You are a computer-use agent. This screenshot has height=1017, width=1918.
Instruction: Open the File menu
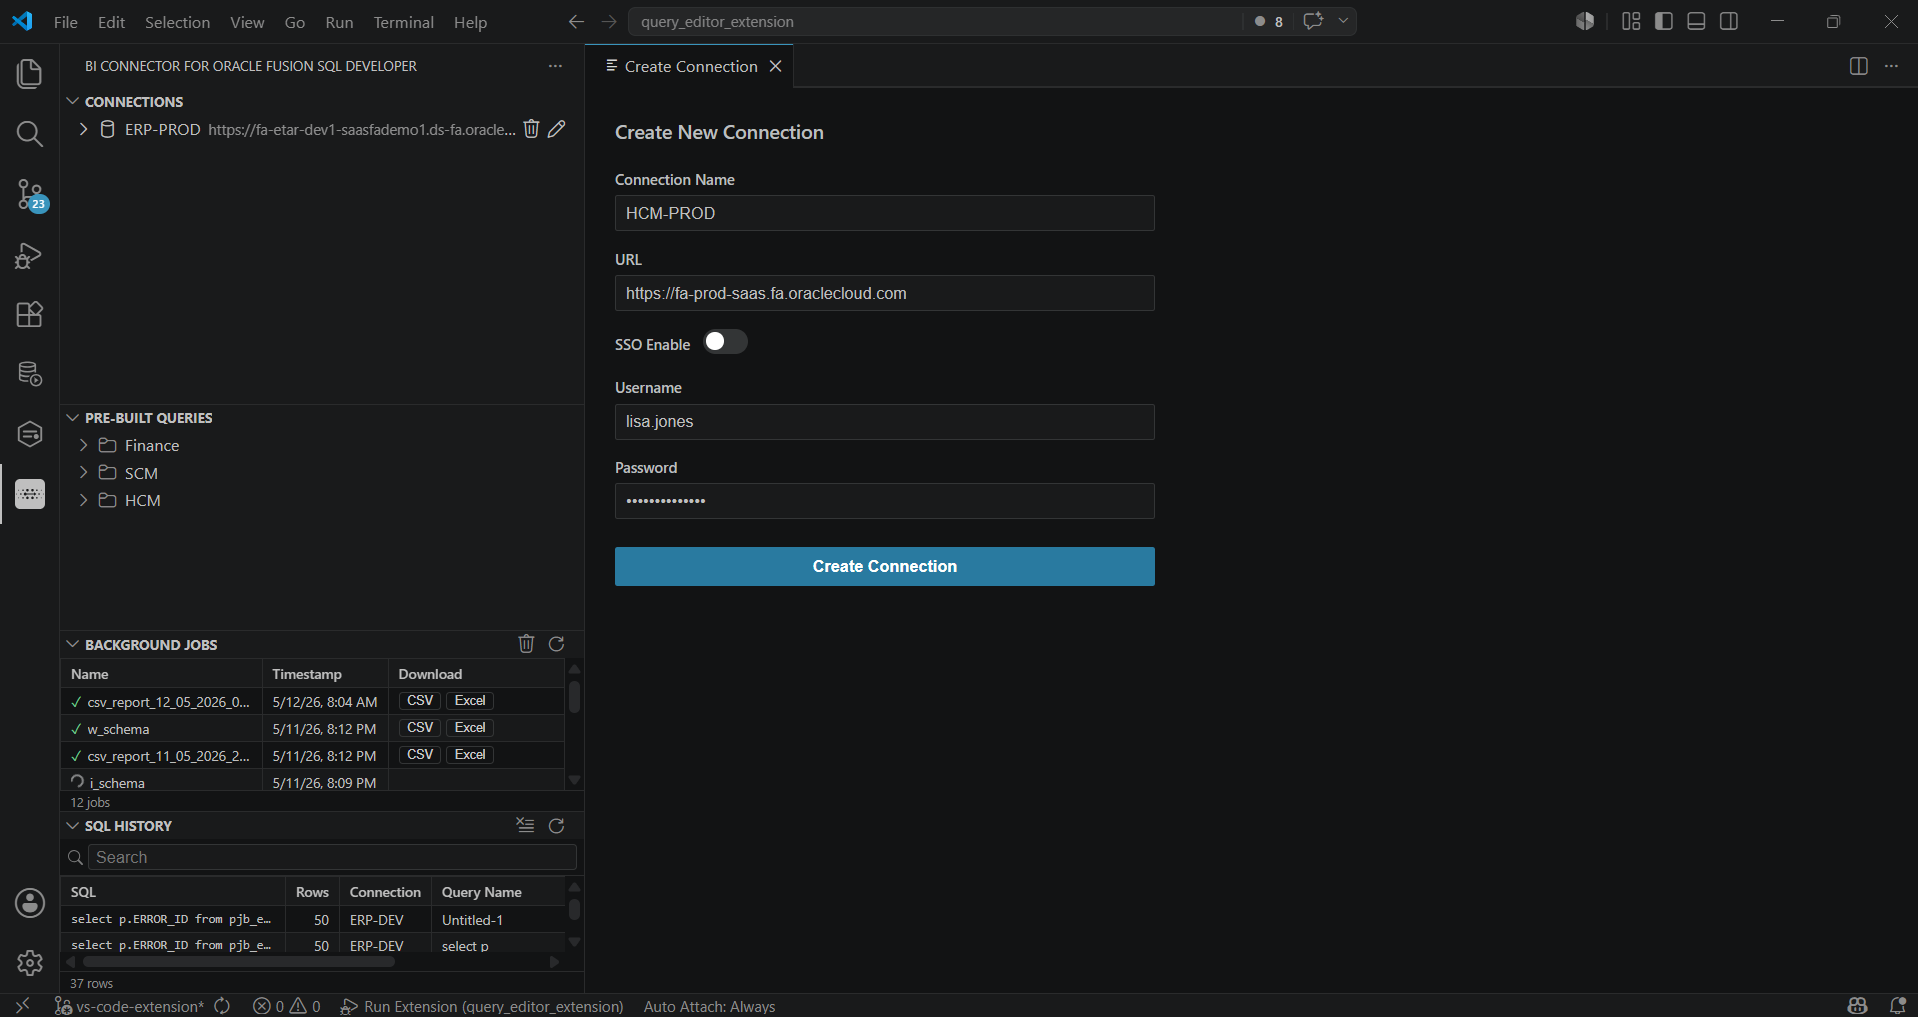coord(66,22)
